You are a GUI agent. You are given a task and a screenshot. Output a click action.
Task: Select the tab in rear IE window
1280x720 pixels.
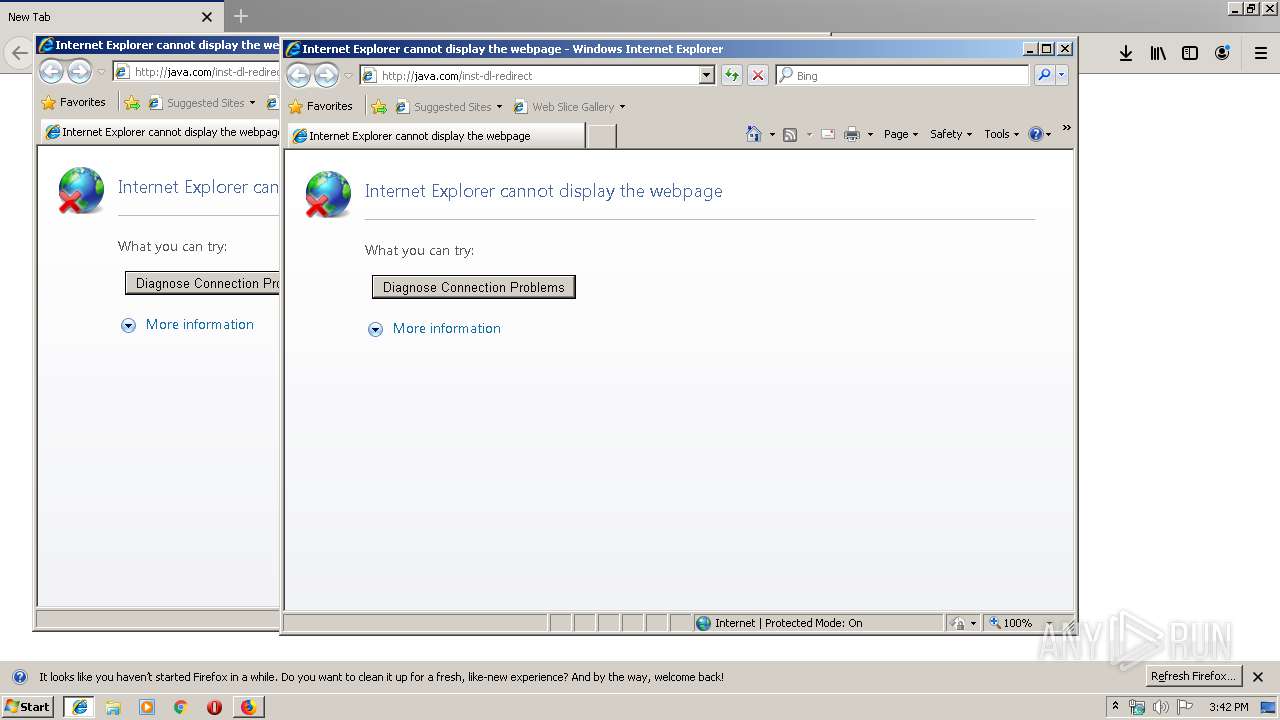coord(160,132)
